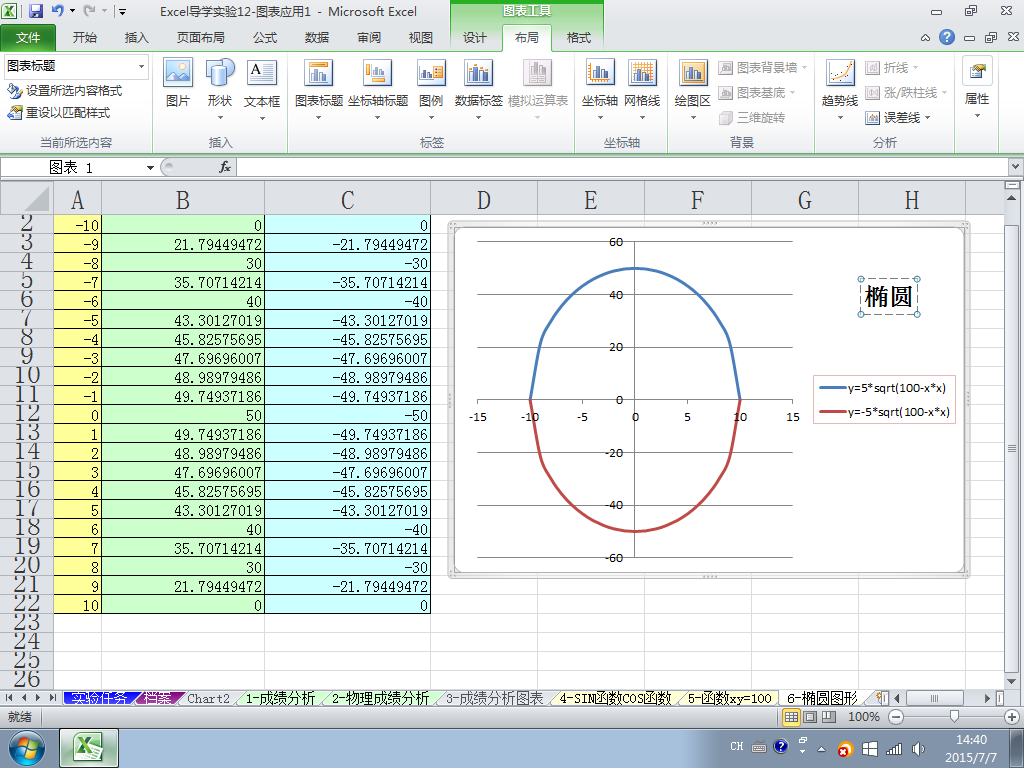Click the Picture (图片) insert icon
1024x768 pixels.
click(x=178, y=82)
